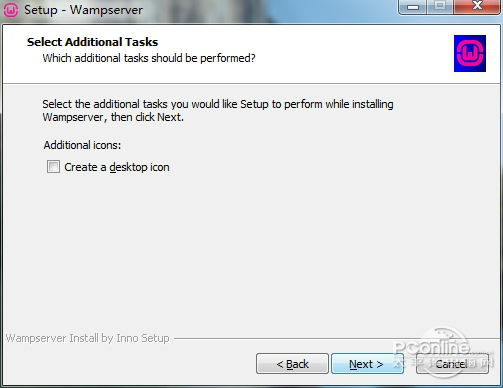Click the 'Additional icons:' group label
The width and height of the screenshot is (503, 388).
82,145
